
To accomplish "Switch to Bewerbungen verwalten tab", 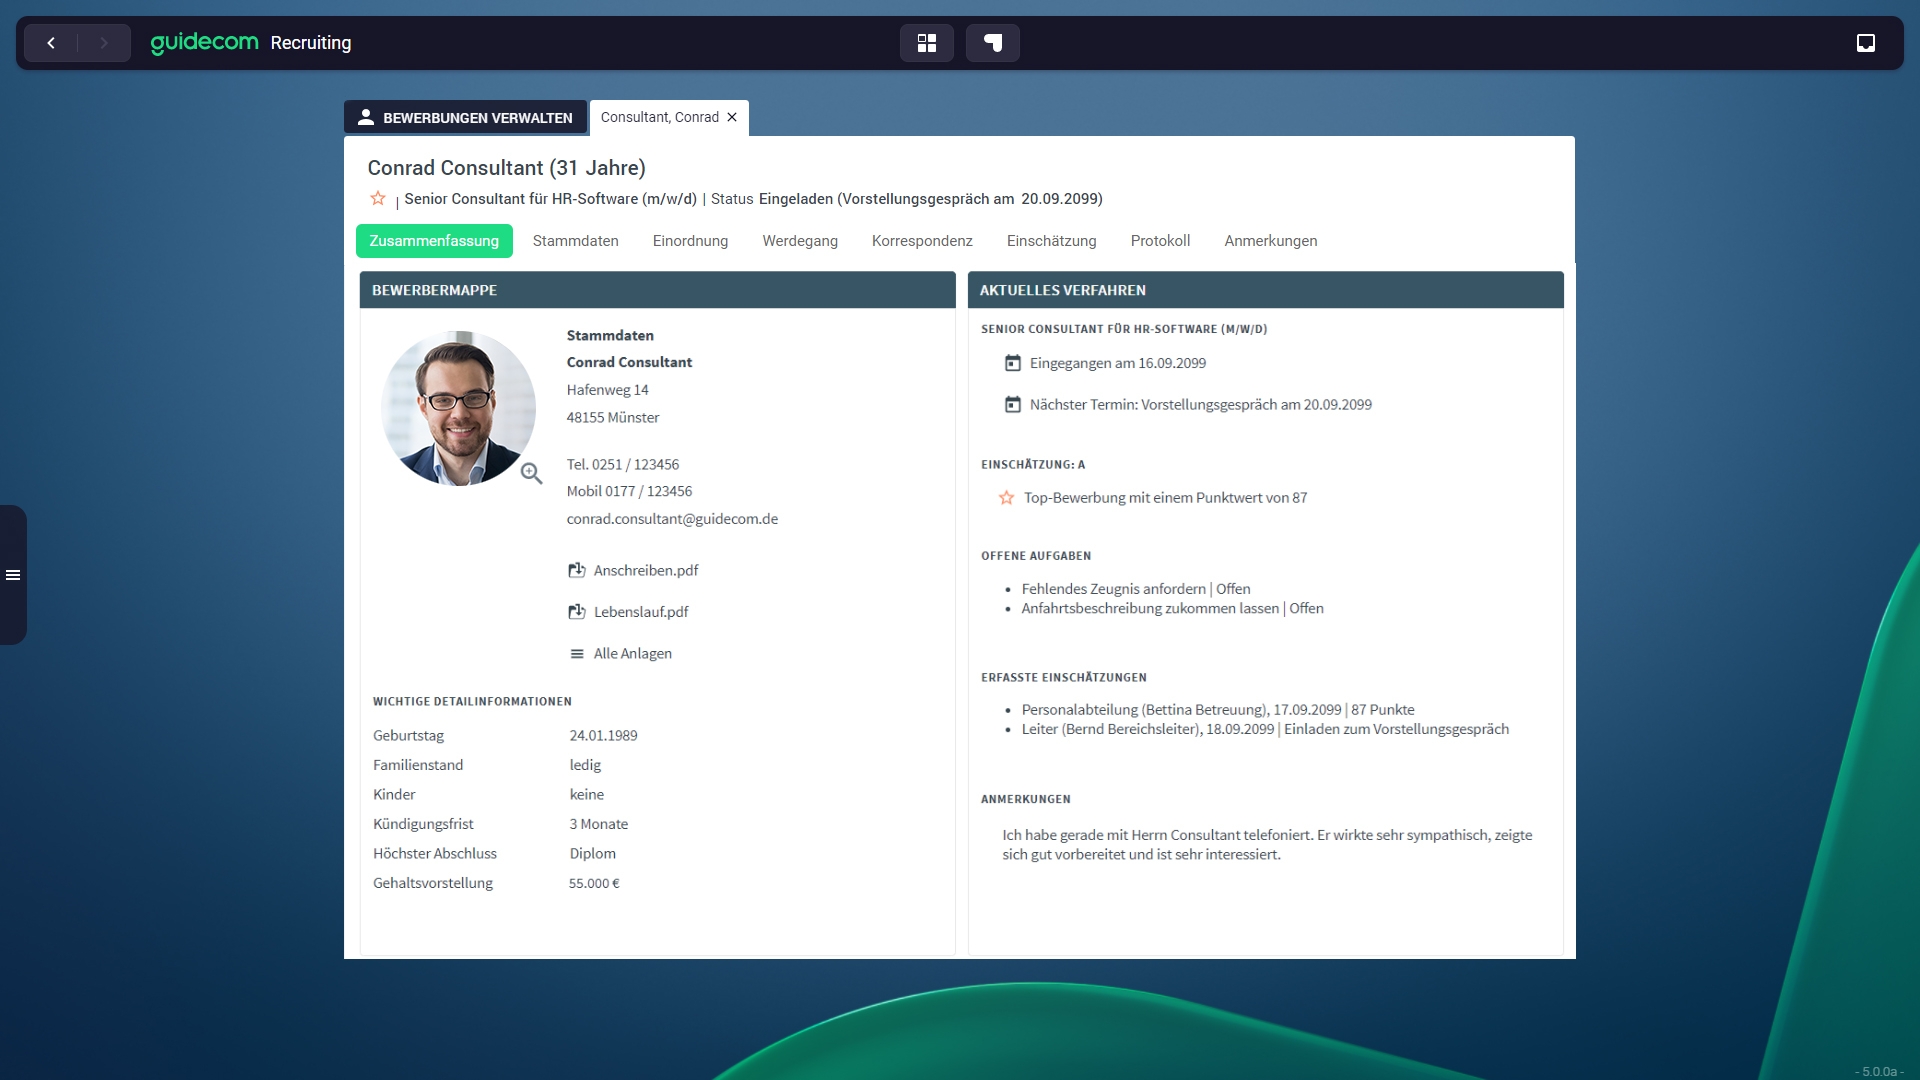I will tap(465, 117).
